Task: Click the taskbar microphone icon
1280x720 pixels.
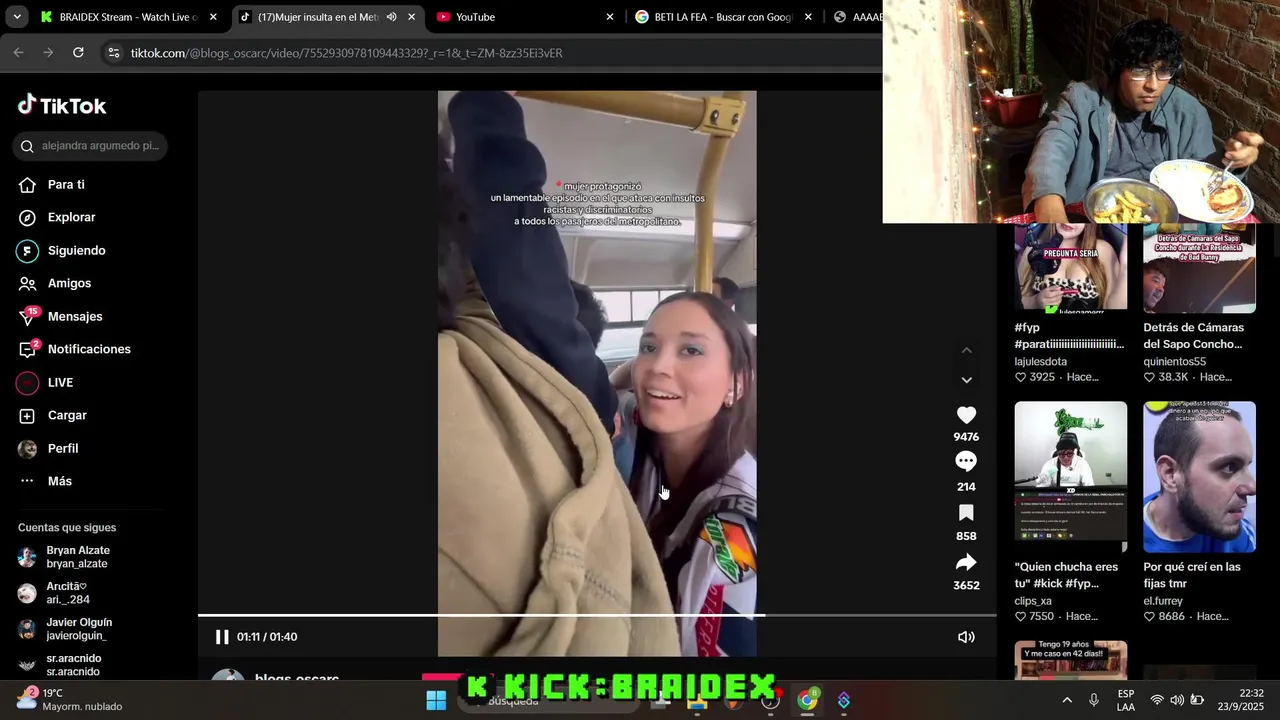Action: tap(1094, 700)
